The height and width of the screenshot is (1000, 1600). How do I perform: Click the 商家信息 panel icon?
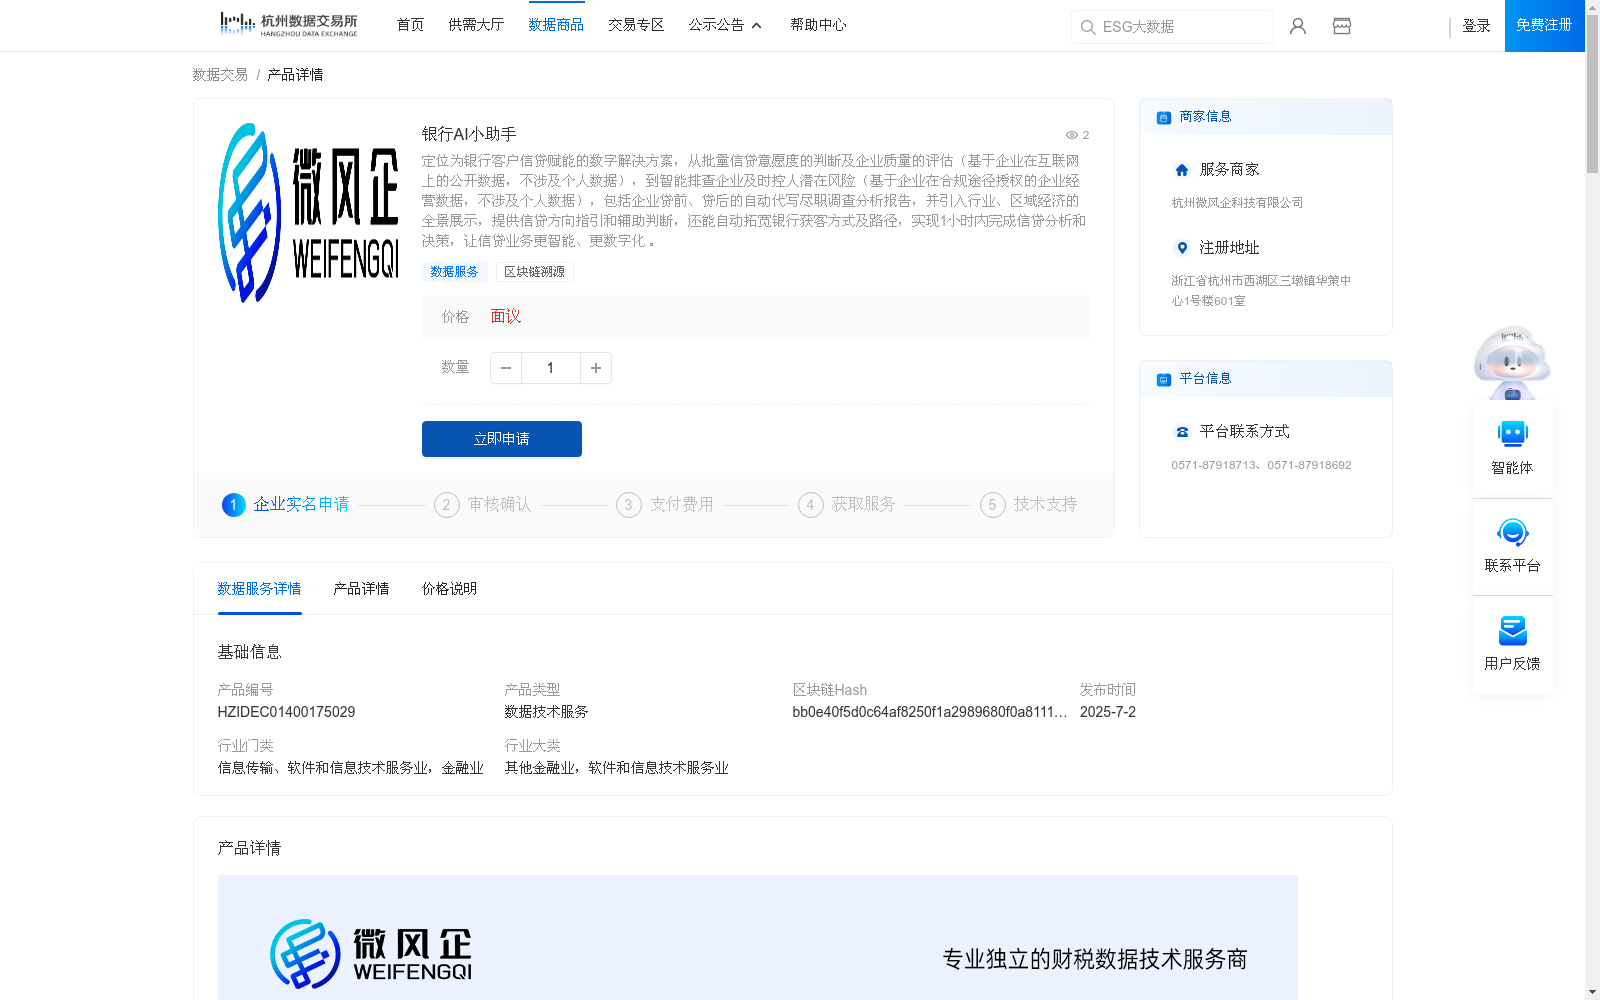[1164, 117]
